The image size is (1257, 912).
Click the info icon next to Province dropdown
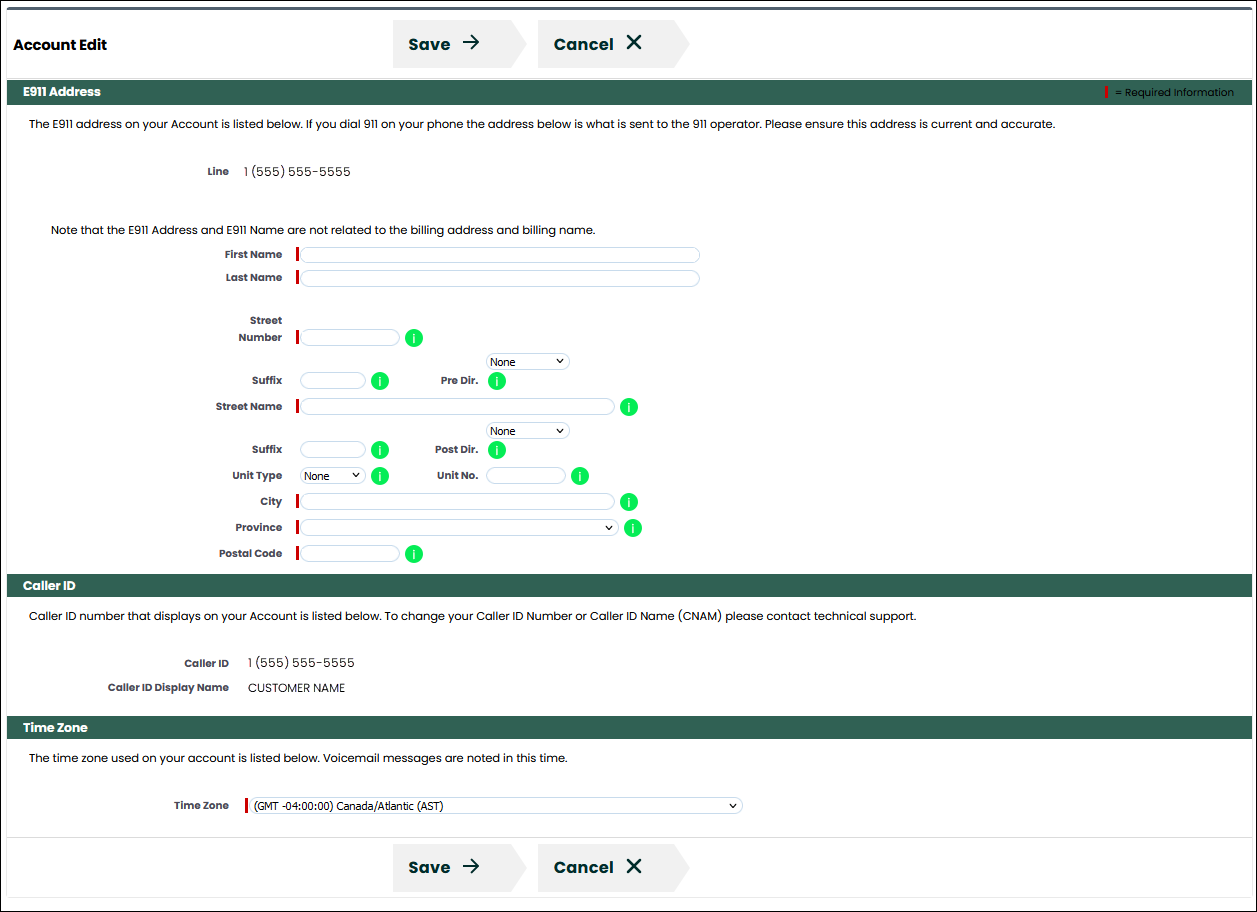(633, 528)
